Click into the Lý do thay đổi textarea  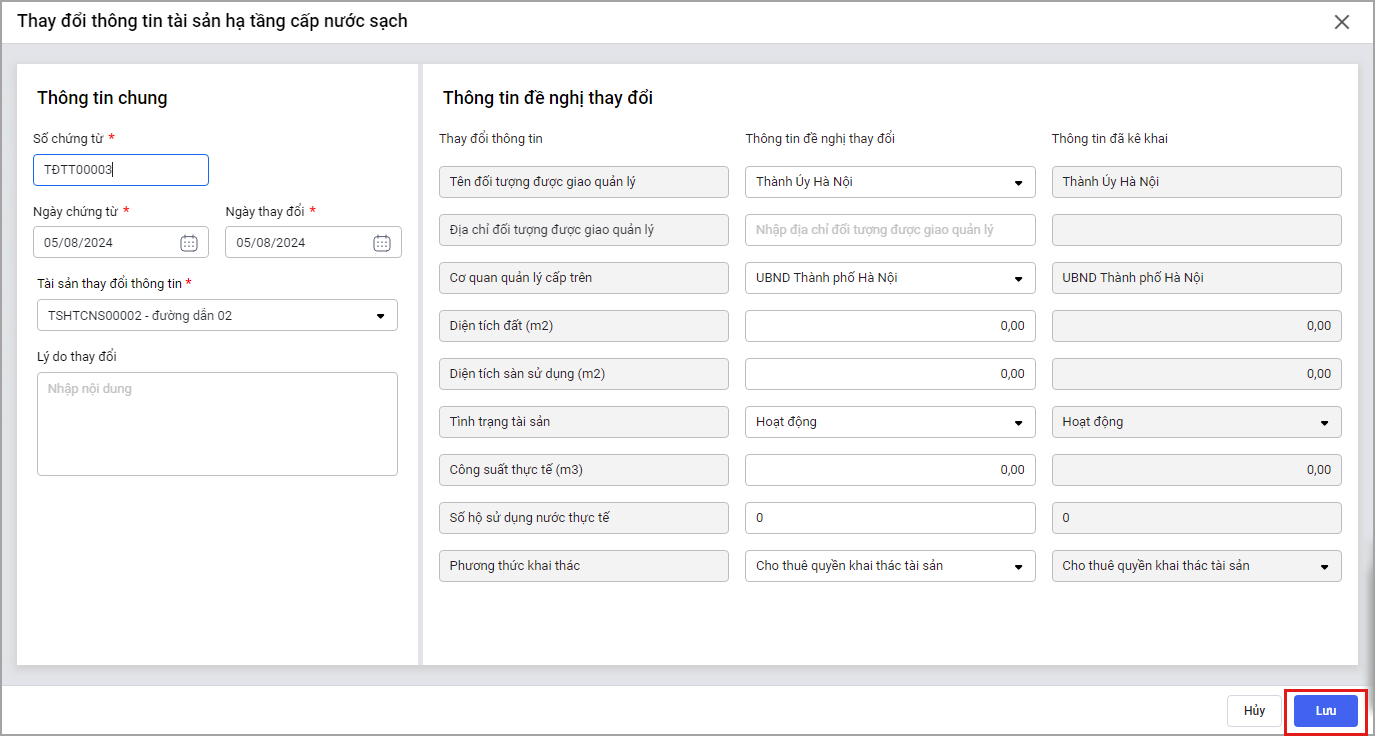point(217,424)
